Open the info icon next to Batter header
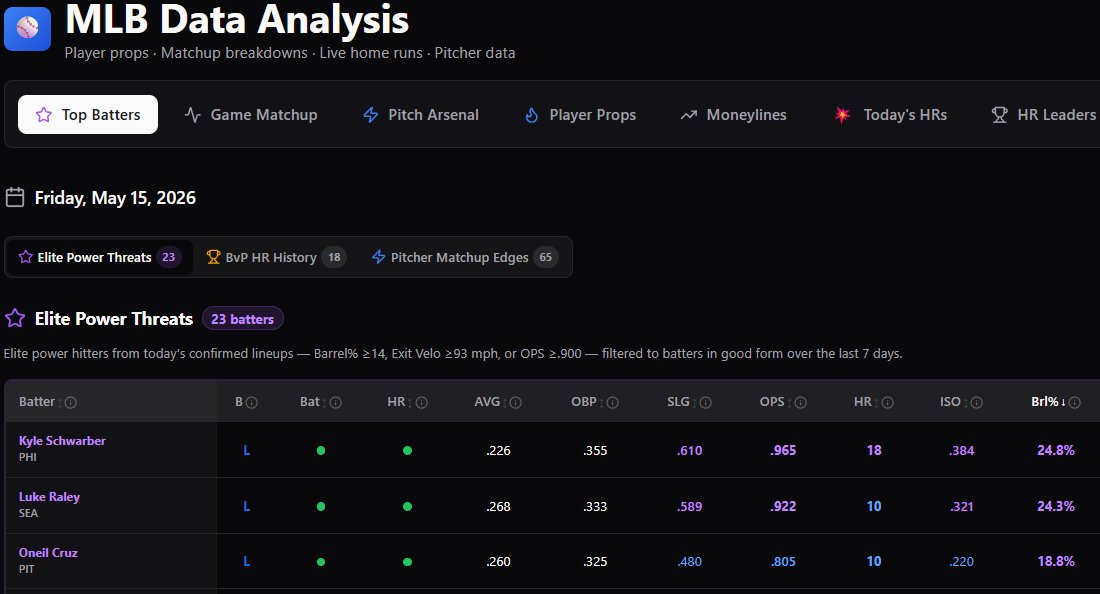Viewport: 1100px width, 594px height. pyautogui.click(x=71, y=402)
